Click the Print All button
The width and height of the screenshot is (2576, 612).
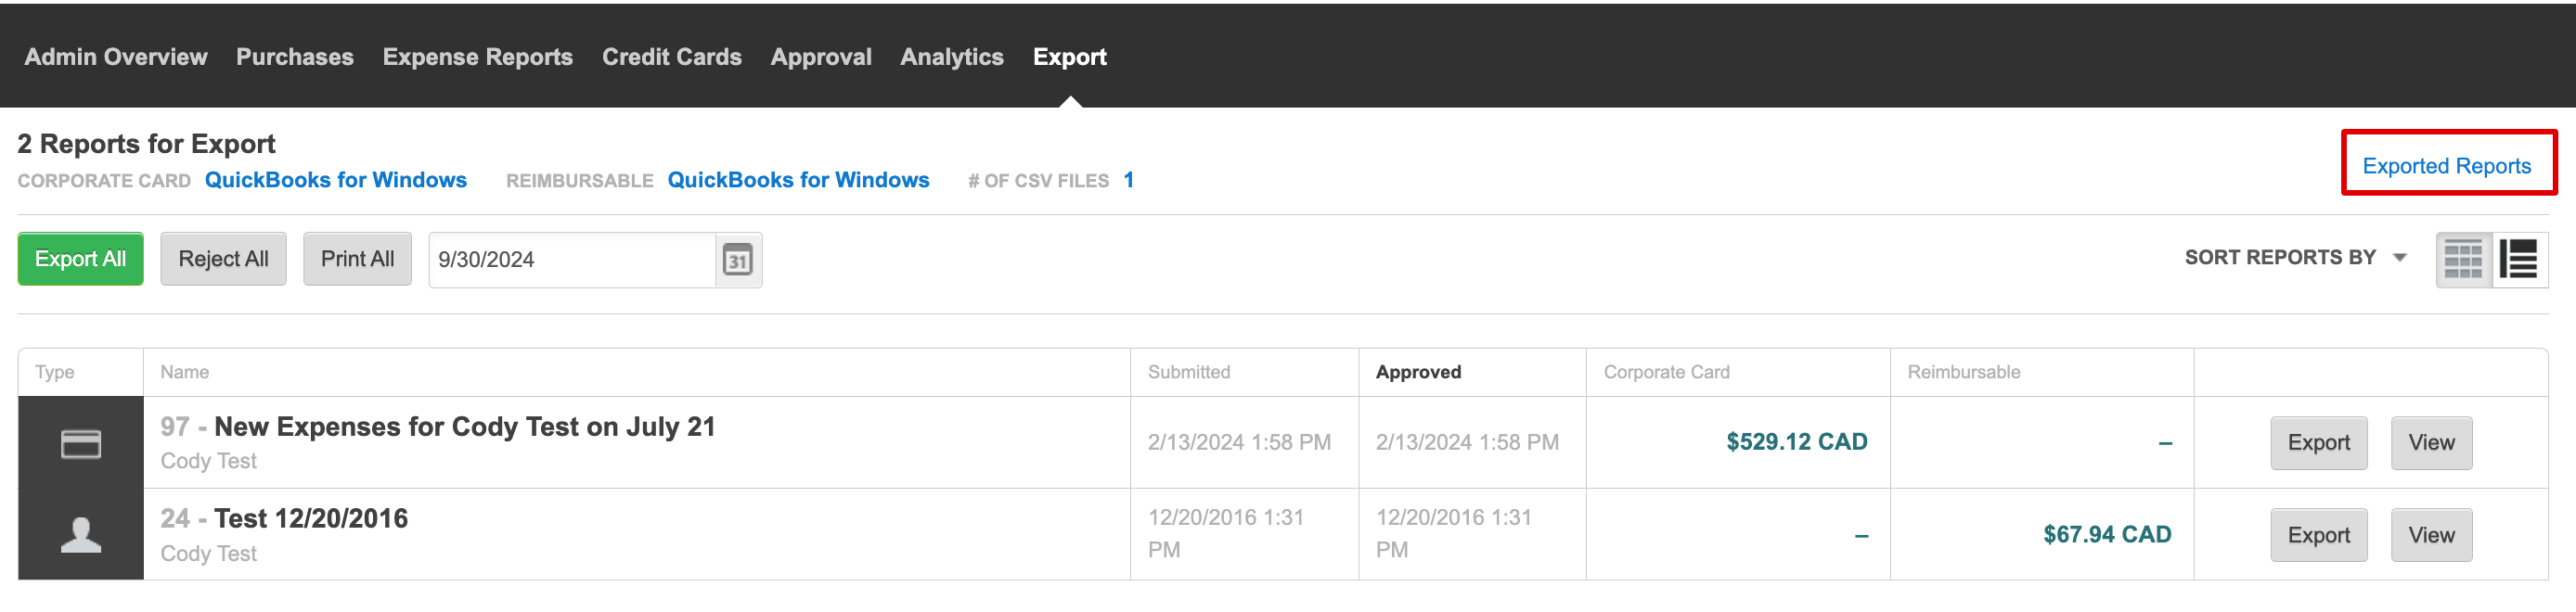coord(357,259)
